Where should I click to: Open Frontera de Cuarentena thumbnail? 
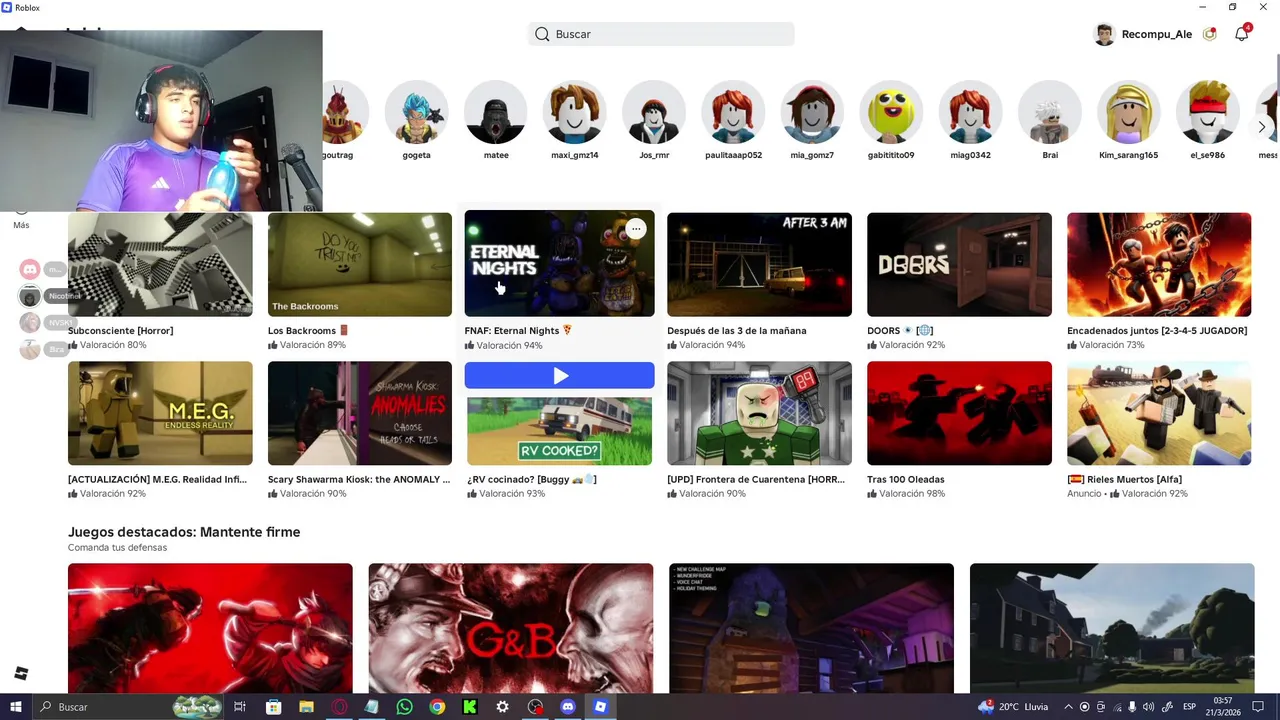(760, 413)
